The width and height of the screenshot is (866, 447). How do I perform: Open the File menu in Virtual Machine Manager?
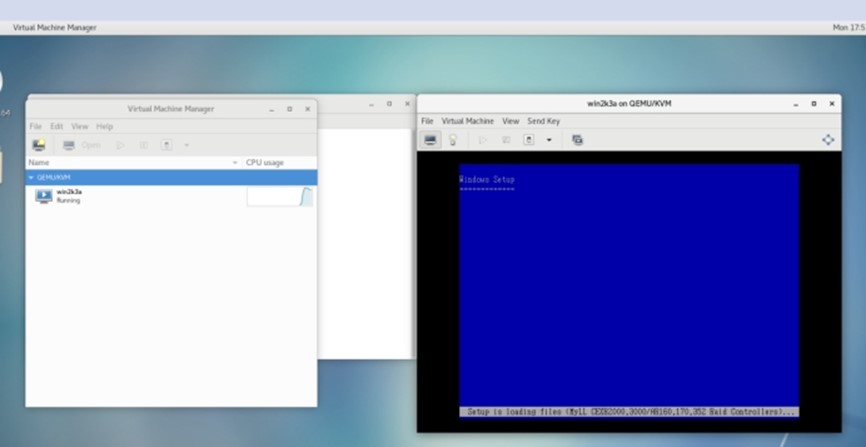35,127
